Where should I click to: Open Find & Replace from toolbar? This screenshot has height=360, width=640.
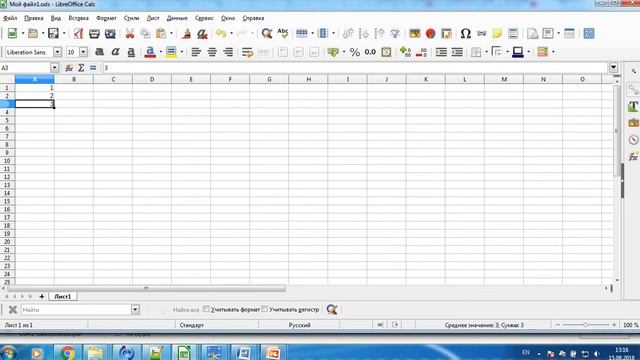(x=267, y=33)
